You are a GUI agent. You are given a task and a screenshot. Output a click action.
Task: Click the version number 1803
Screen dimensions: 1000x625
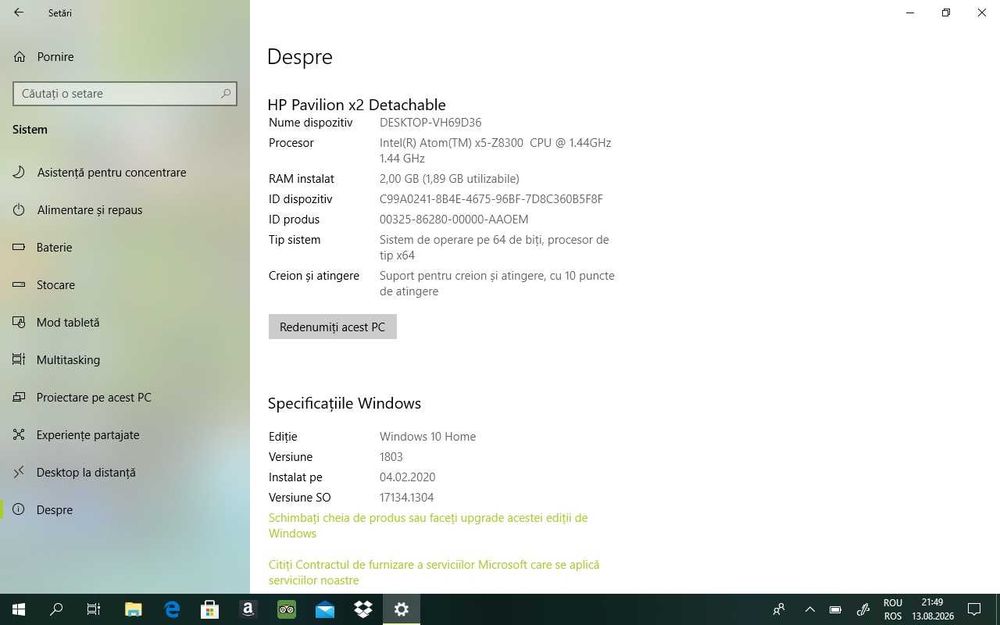[391, 457]
